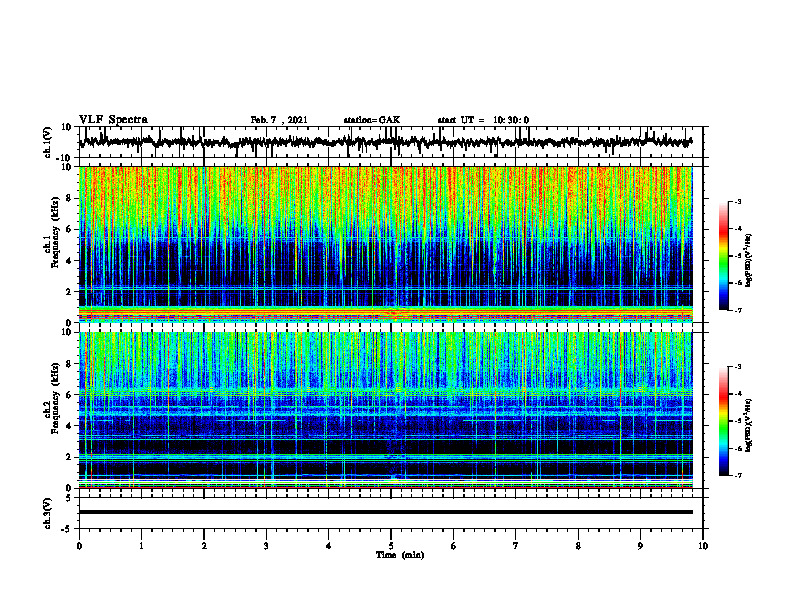This screenshot has height=612, width=792.
Task: Click time axis tick label "0"
Action: (x=79, y=546)
